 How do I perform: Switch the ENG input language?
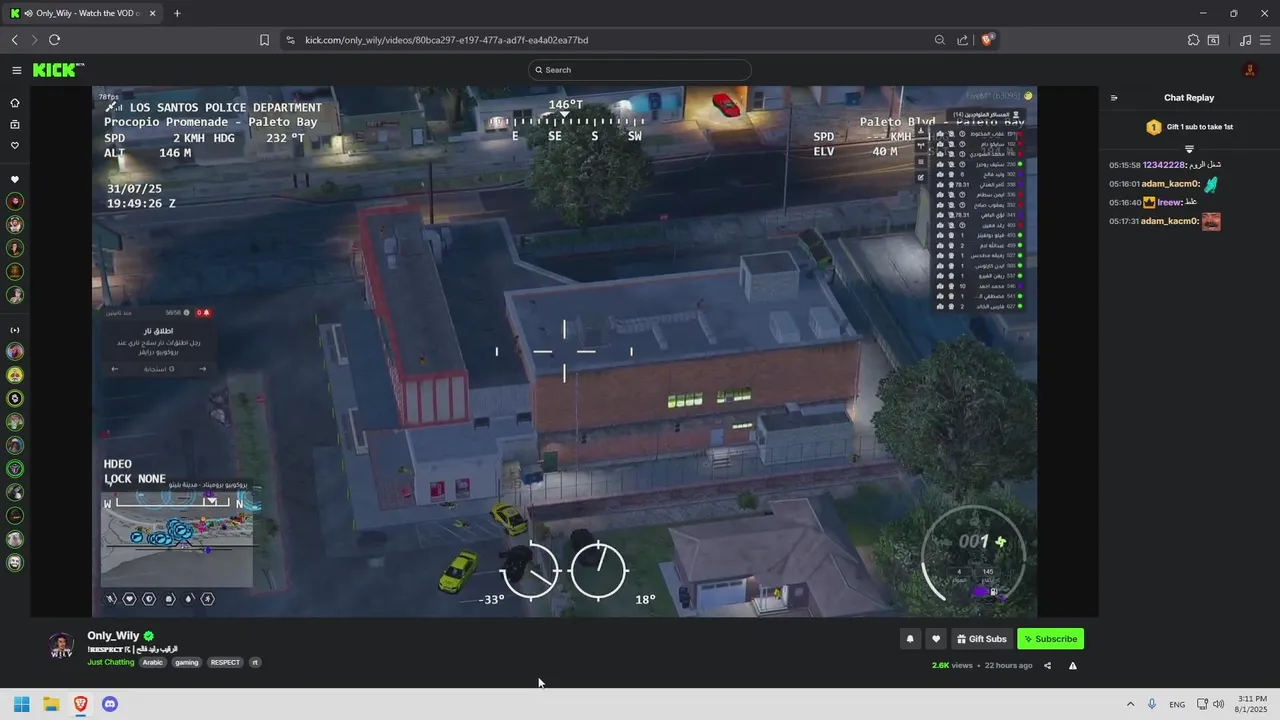(1177, 704)
